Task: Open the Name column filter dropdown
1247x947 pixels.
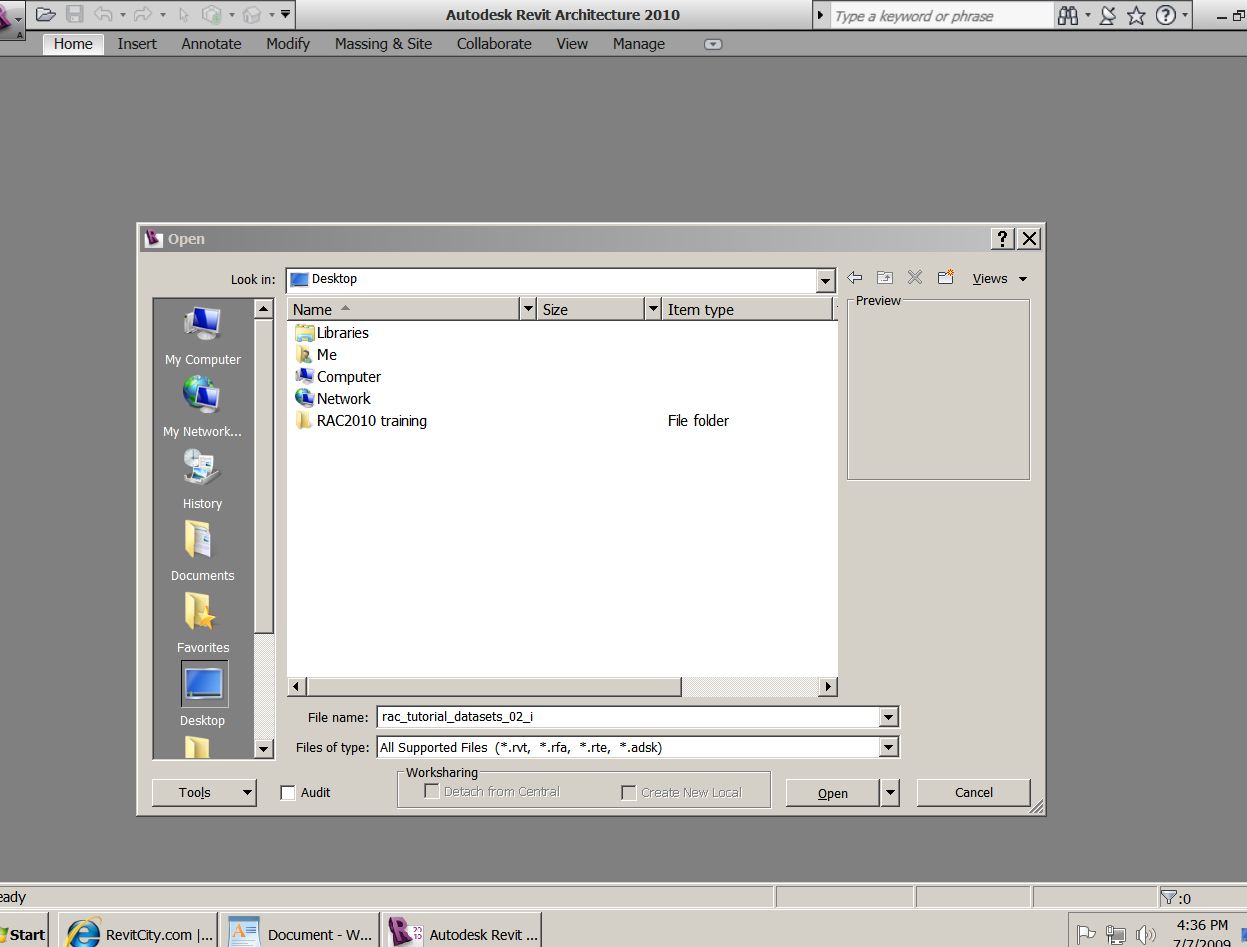Action: coord(529,309)
